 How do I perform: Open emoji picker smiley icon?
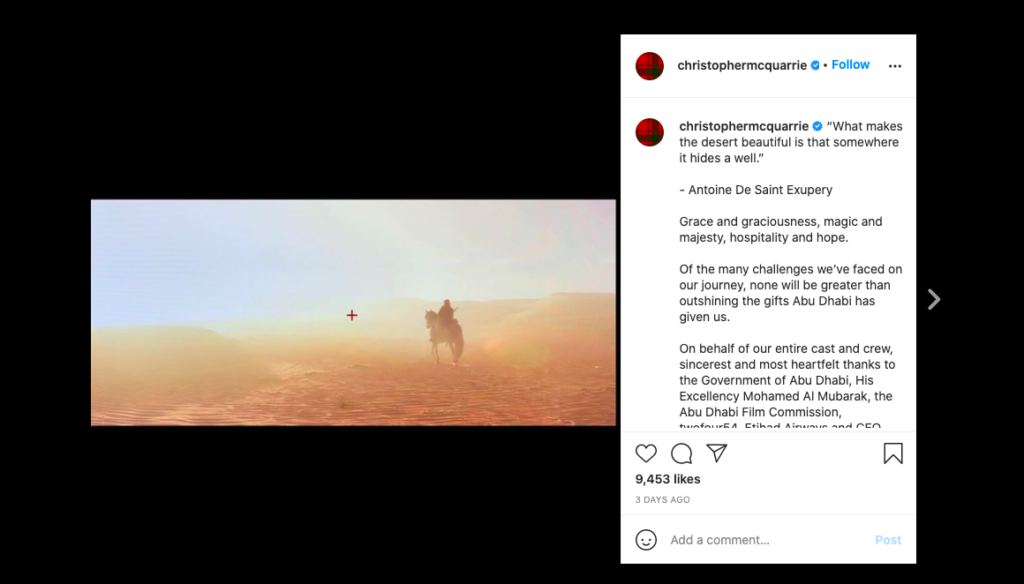pos(646,540)
